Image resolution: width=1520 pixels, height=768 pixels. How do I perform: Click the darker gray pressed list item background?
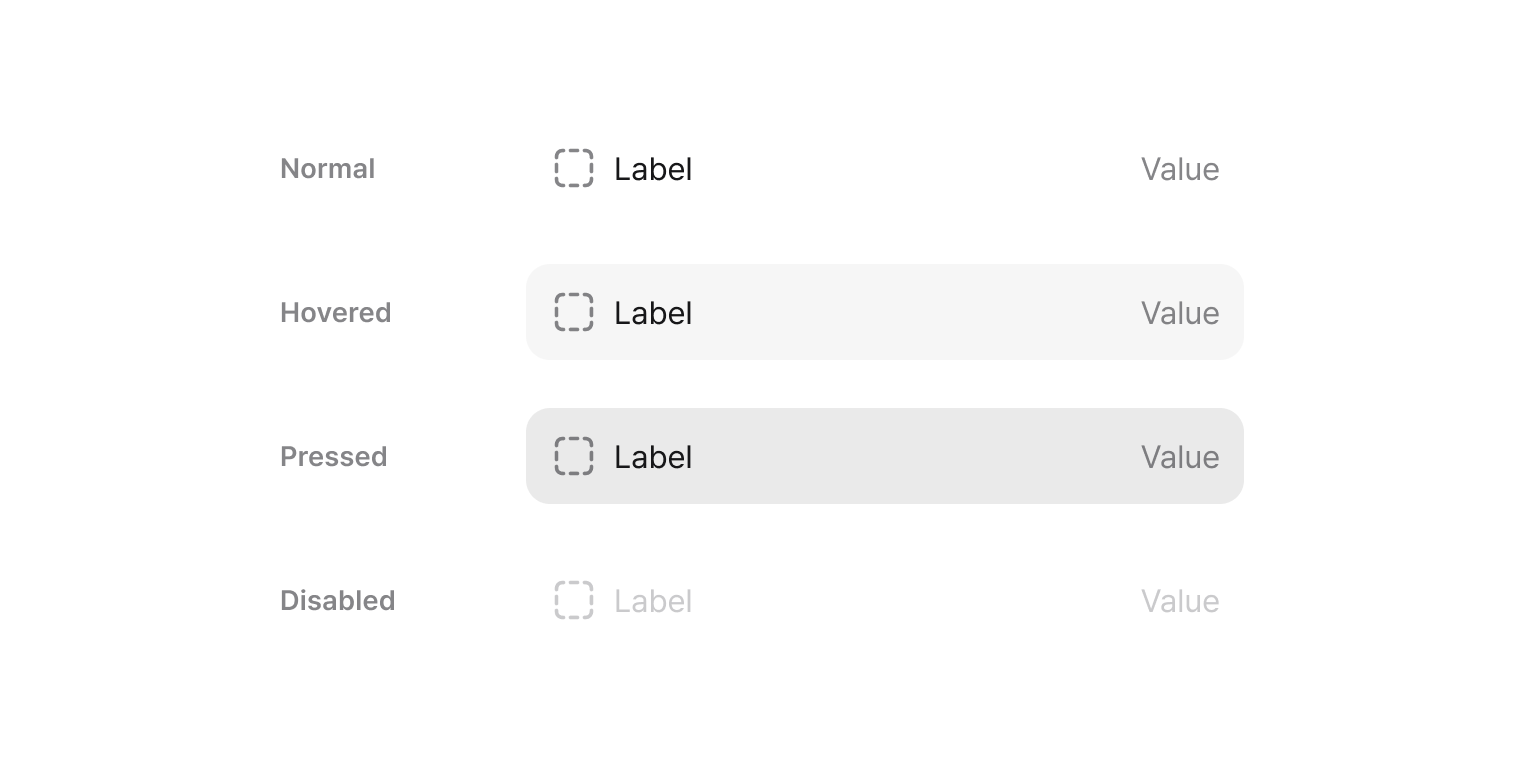(x=900, y=456)
